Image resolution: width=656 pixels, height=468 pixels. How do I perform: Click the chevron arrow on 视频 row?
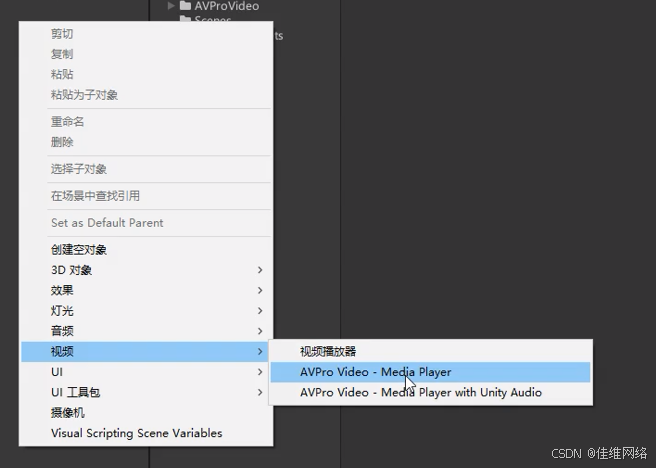260,351
